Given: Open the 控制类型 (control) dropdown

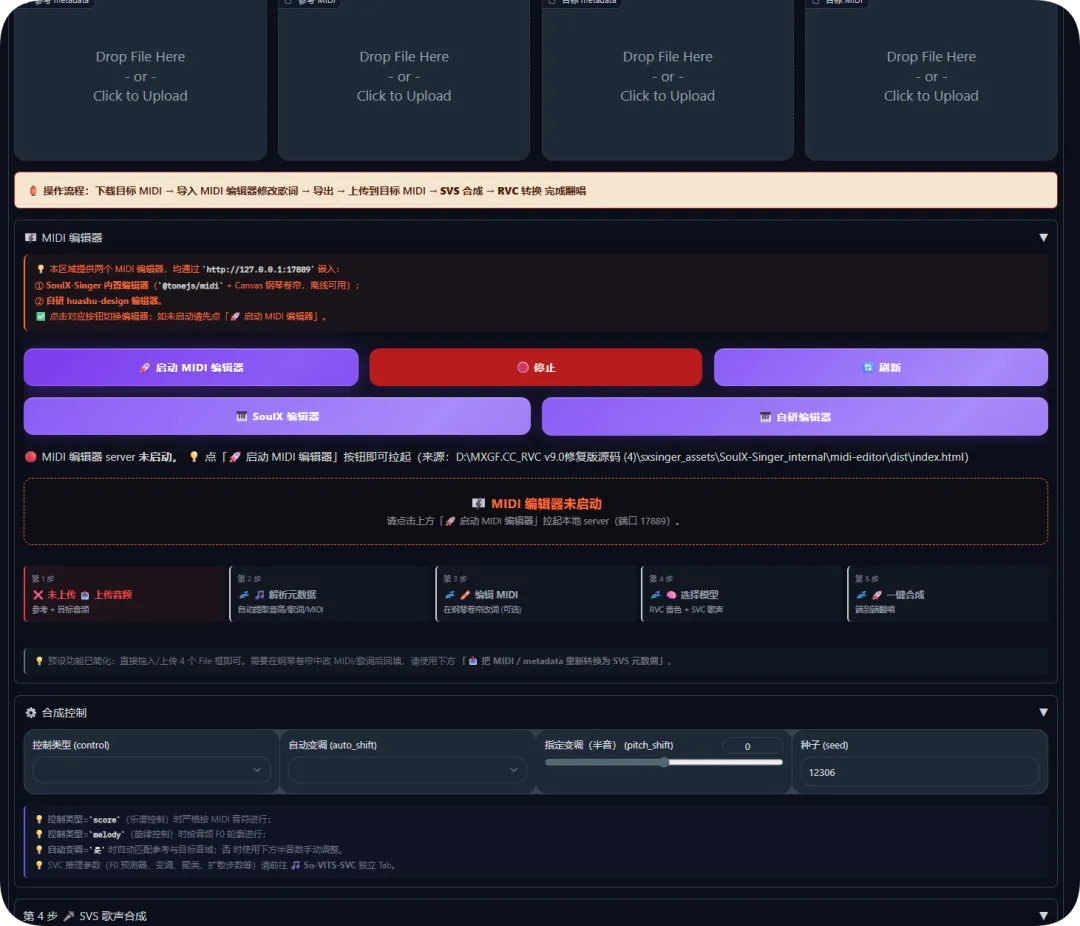Looking at the screenshot, I should [152, 770].
